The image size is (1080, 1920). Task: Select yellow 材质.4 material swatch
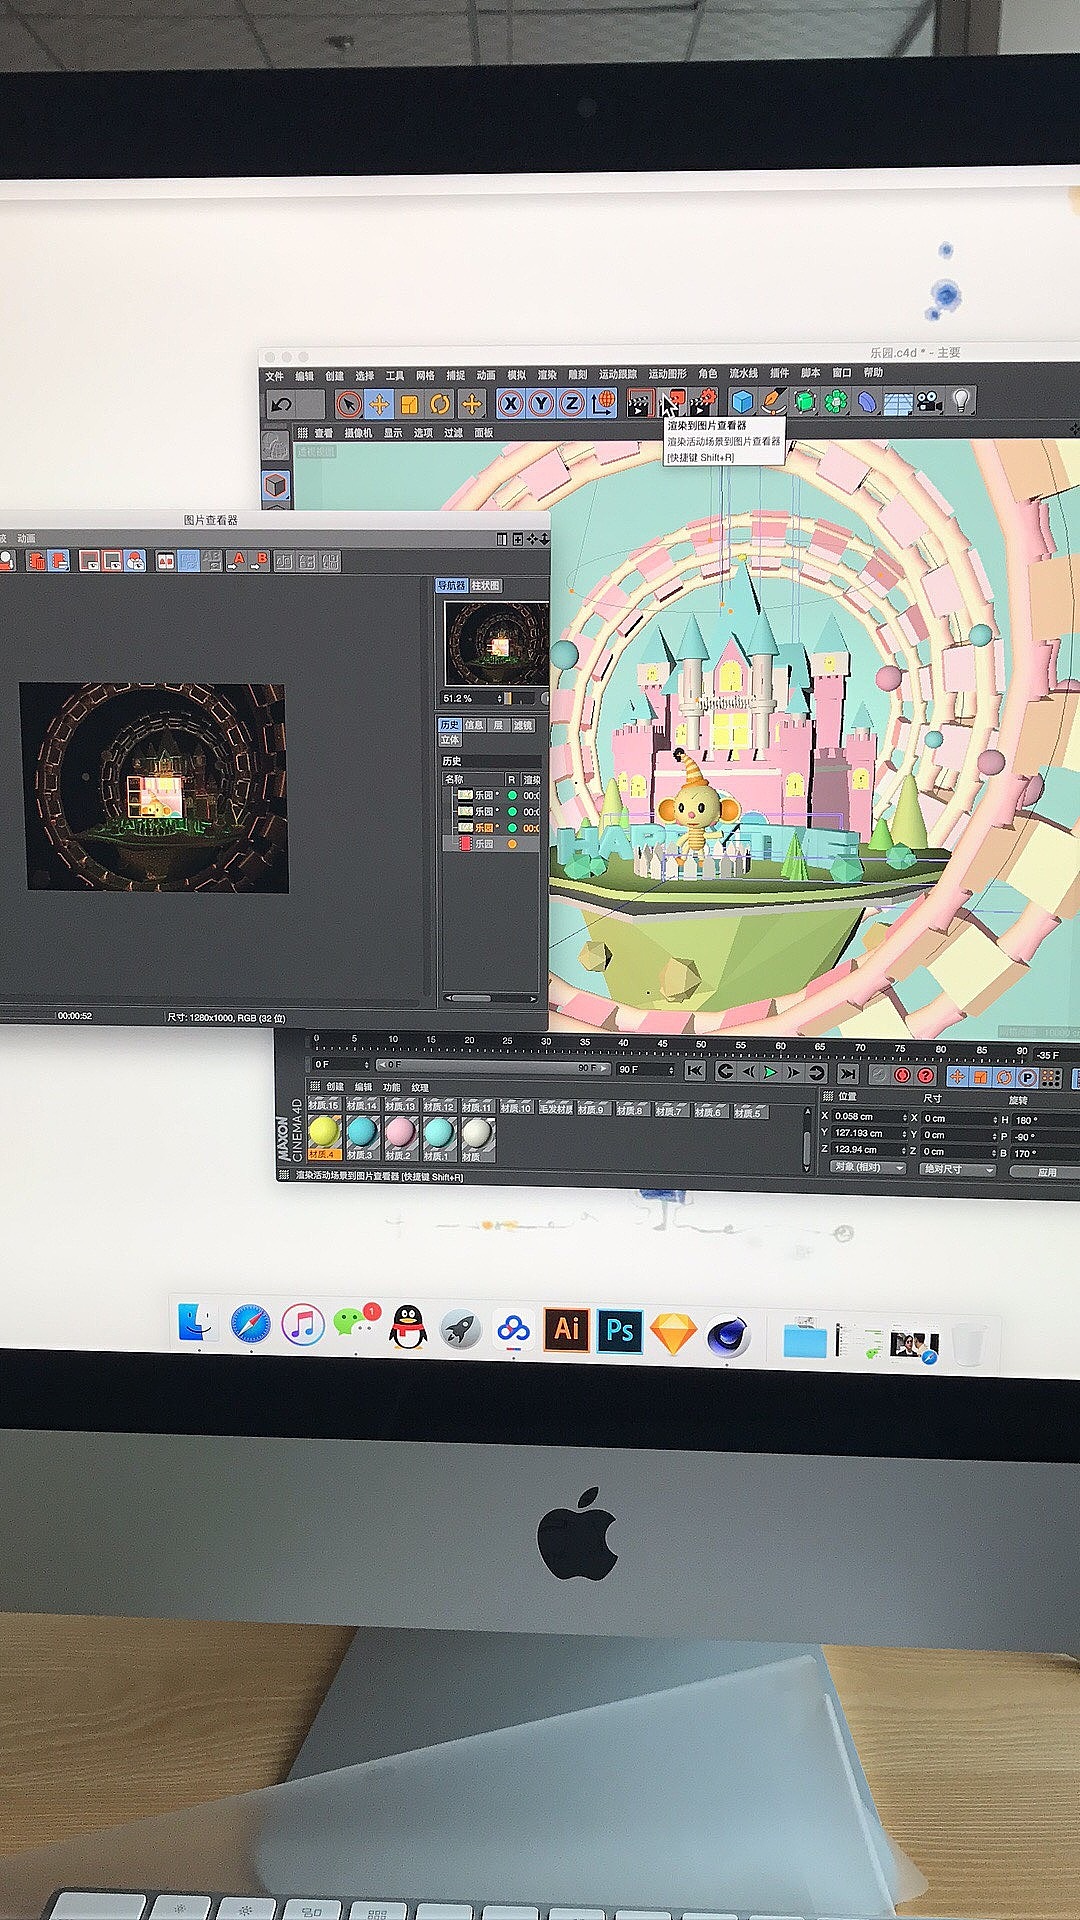pyautogui.click(x=324, y=1136)
